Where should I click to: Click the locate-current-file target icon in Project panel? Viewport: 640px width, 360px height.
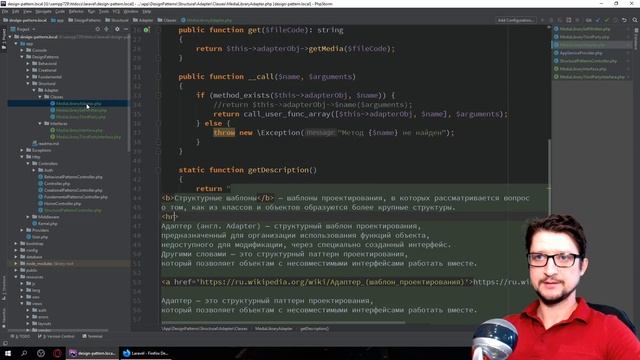coord(98,29)
